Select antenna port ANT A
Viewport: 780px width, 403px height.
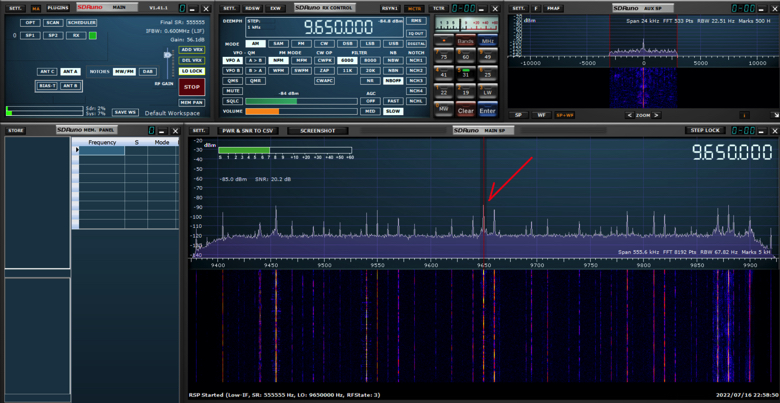[x=70, y=72]
